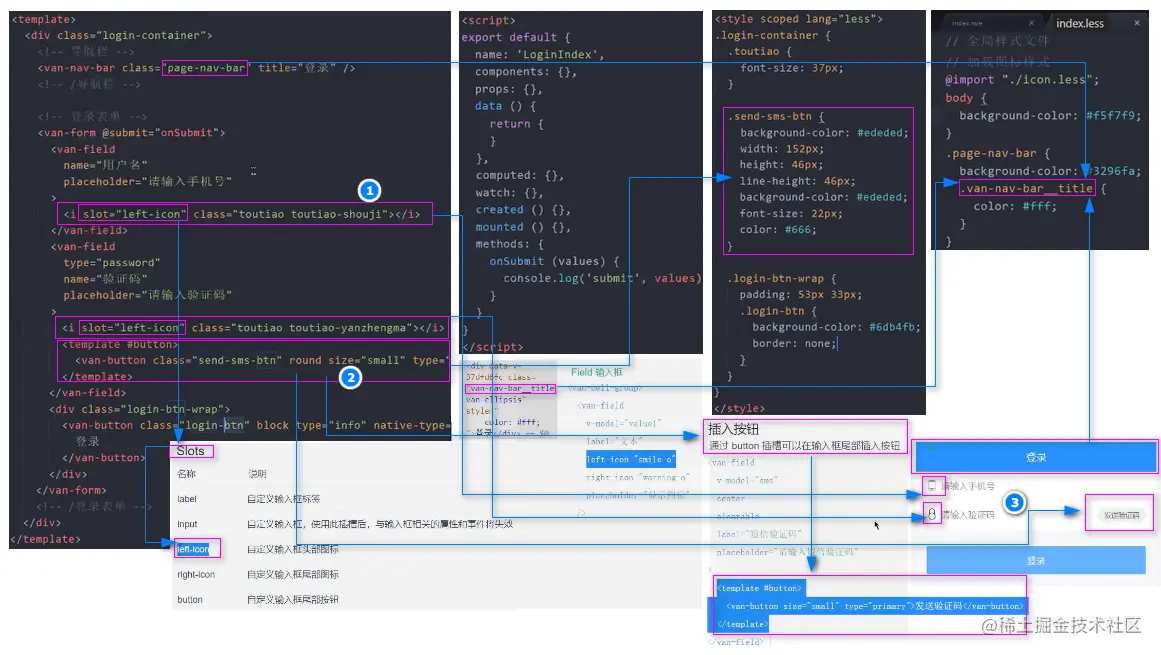Viewport: 1161px width, 655px height.
Task: Close the index.less editor tab
Action: click(1137, 23)
